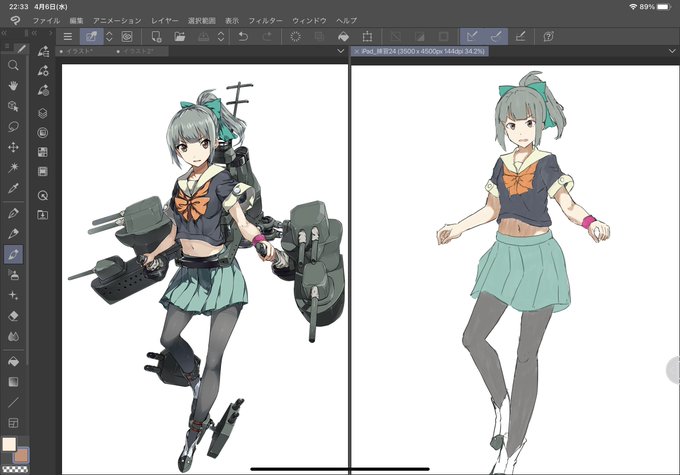The image size is (680, 475).
Task: Click the Scale/Rotate transform icon
Action: (x=367, y=37)
